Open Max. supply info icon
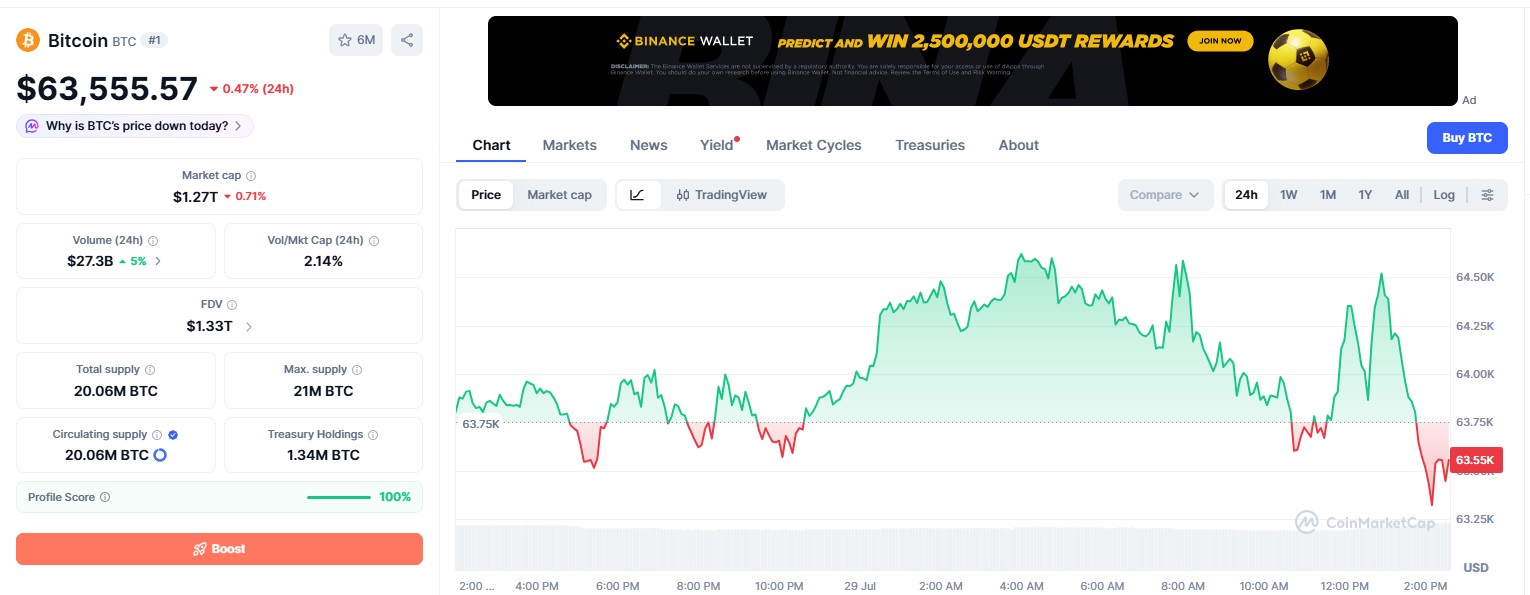The height and width of the screenshot is (595, 1530). (x=357, y=370)
